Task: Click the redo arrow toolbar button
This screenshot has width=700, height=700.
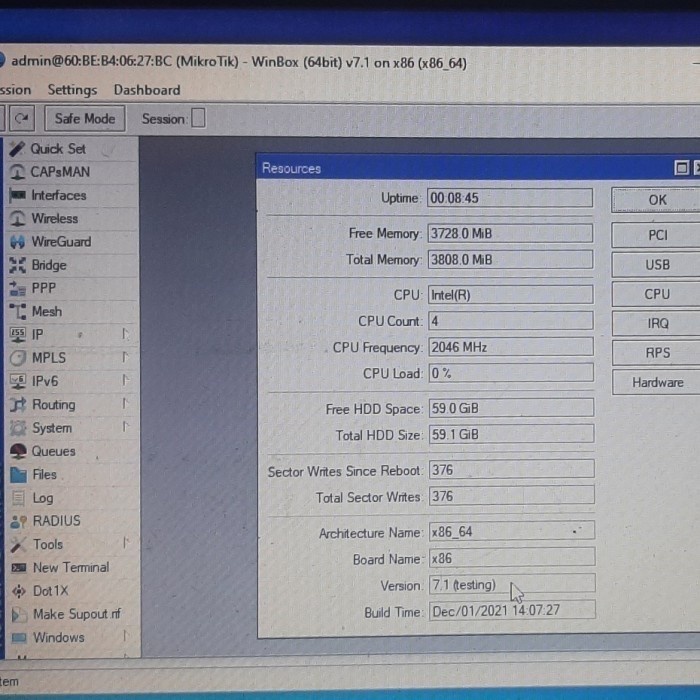Action: pyautogui.click(x=21, y=118)
